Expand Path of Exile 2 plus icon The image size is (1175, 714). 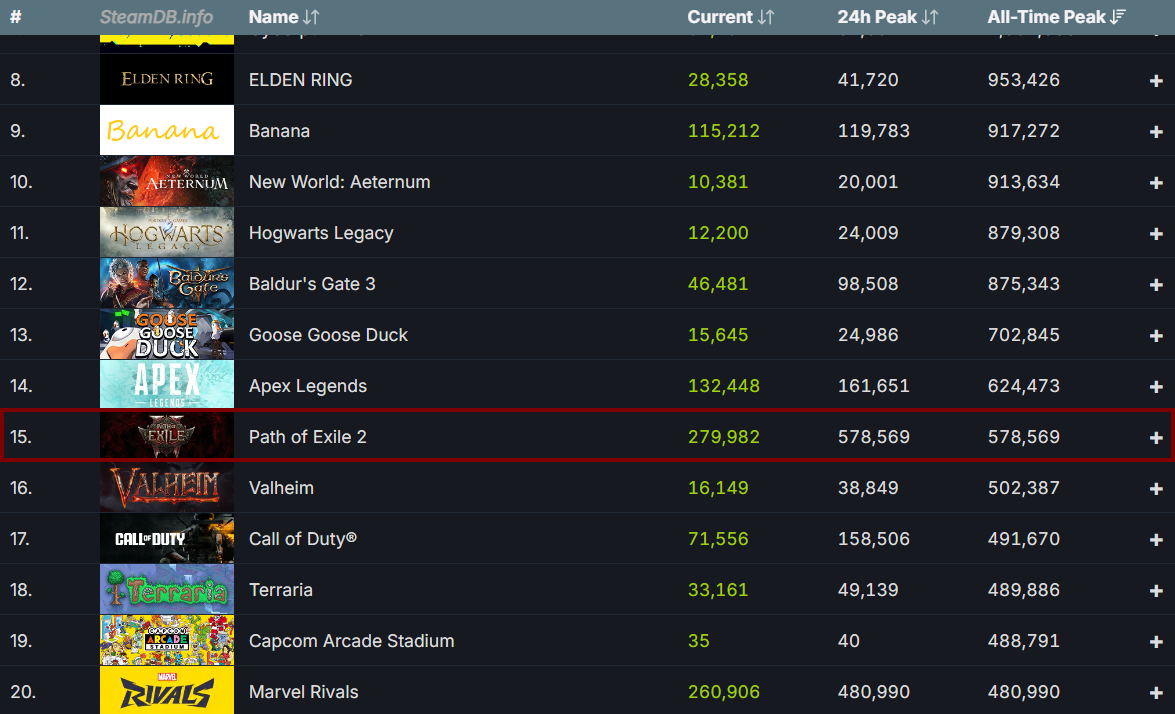coord(1156,438)
